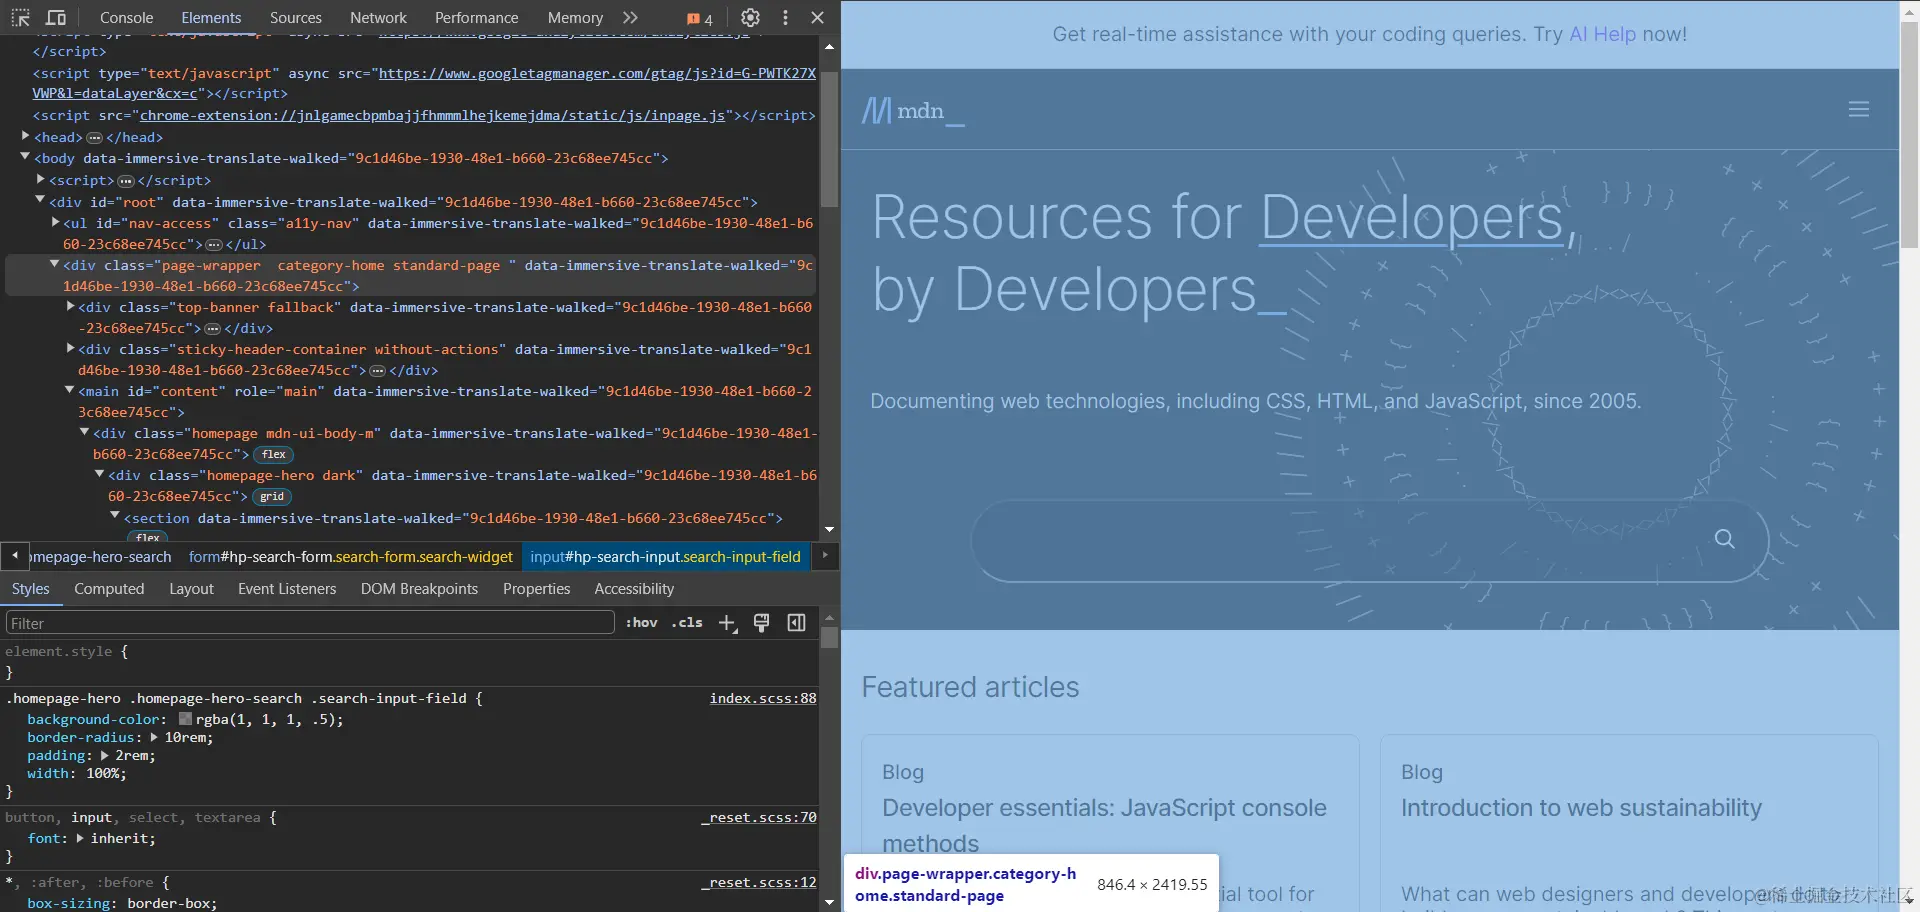Toggle the .cls class editor
The image size is (1920, 912).
[687, 623]
